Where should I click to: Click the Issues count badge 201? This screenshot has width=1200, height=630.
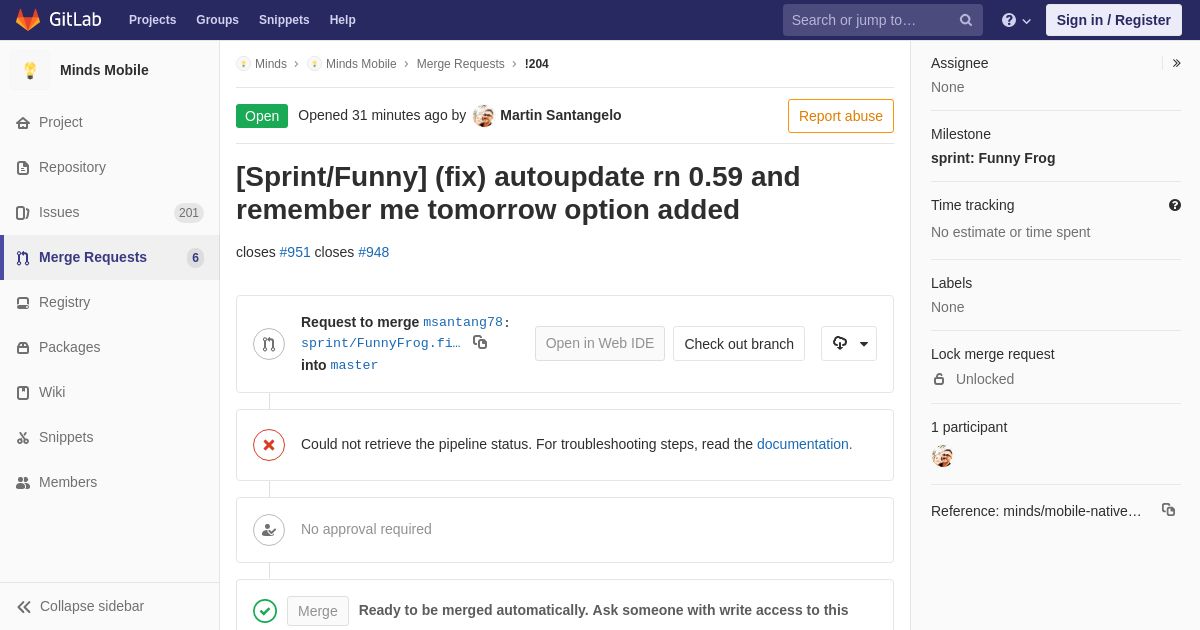[189, 213]
